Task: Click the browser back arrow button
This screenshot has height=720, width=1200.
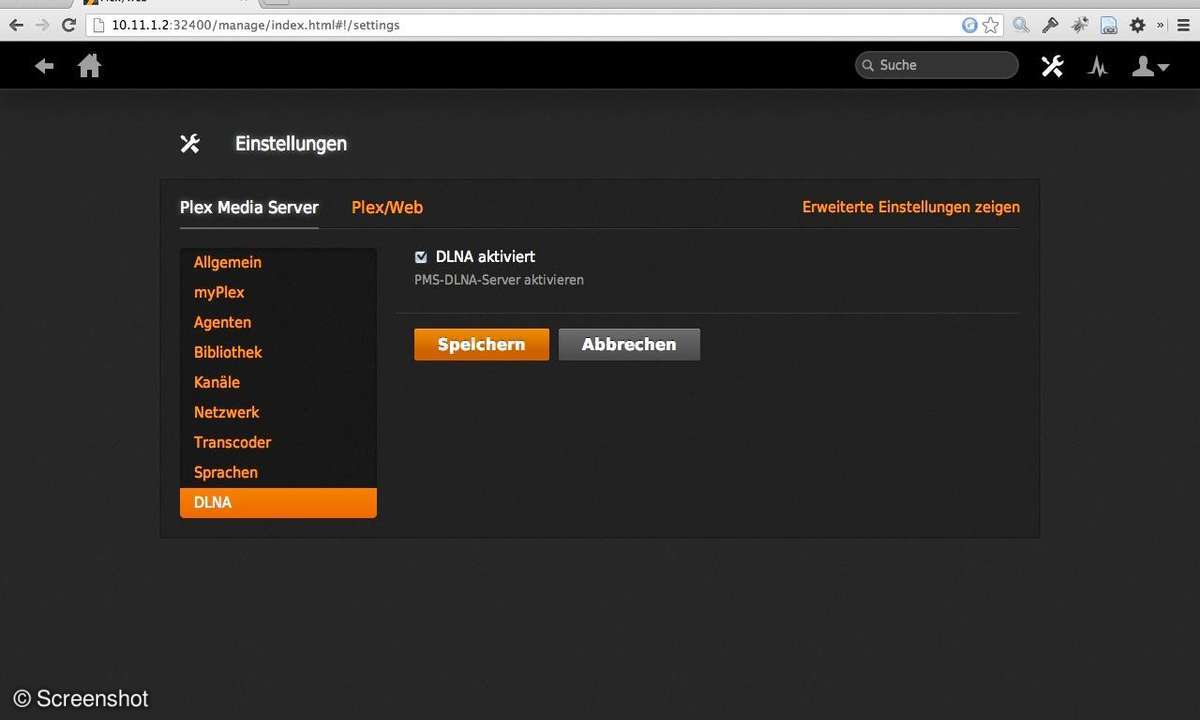Action: point(16,25)
